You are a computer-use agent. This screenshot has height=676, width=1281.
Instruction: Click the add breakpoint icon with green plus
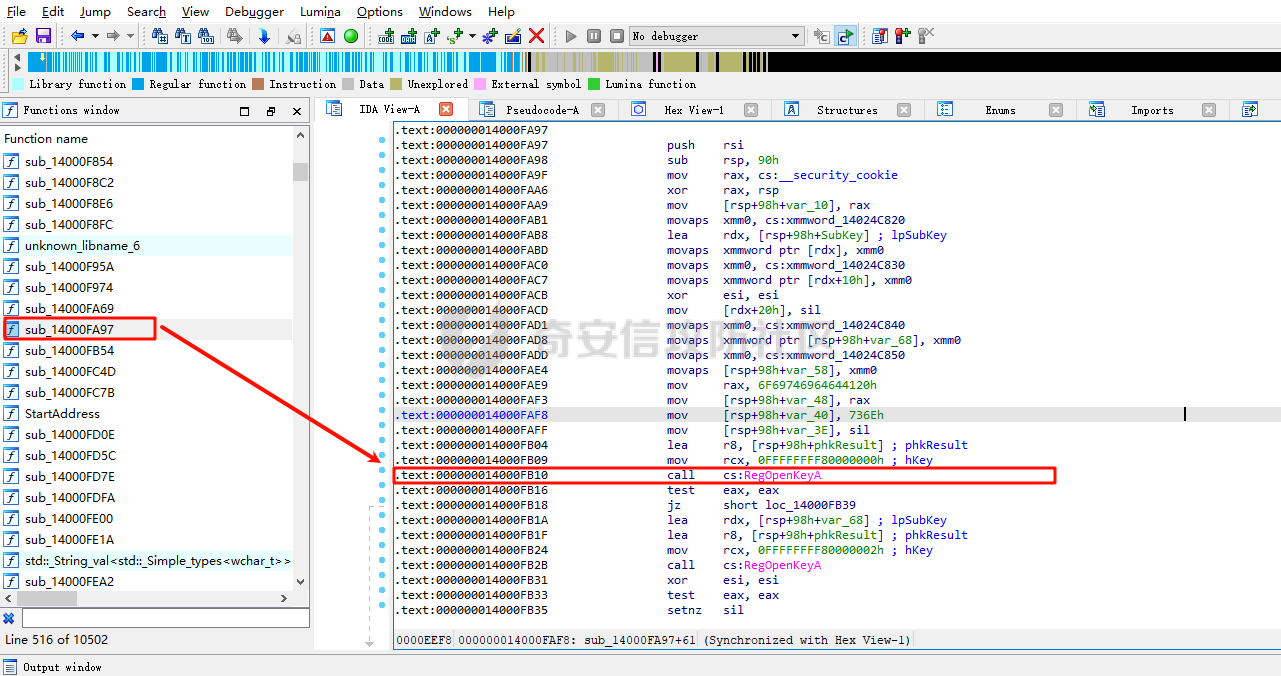coord(903,36)
